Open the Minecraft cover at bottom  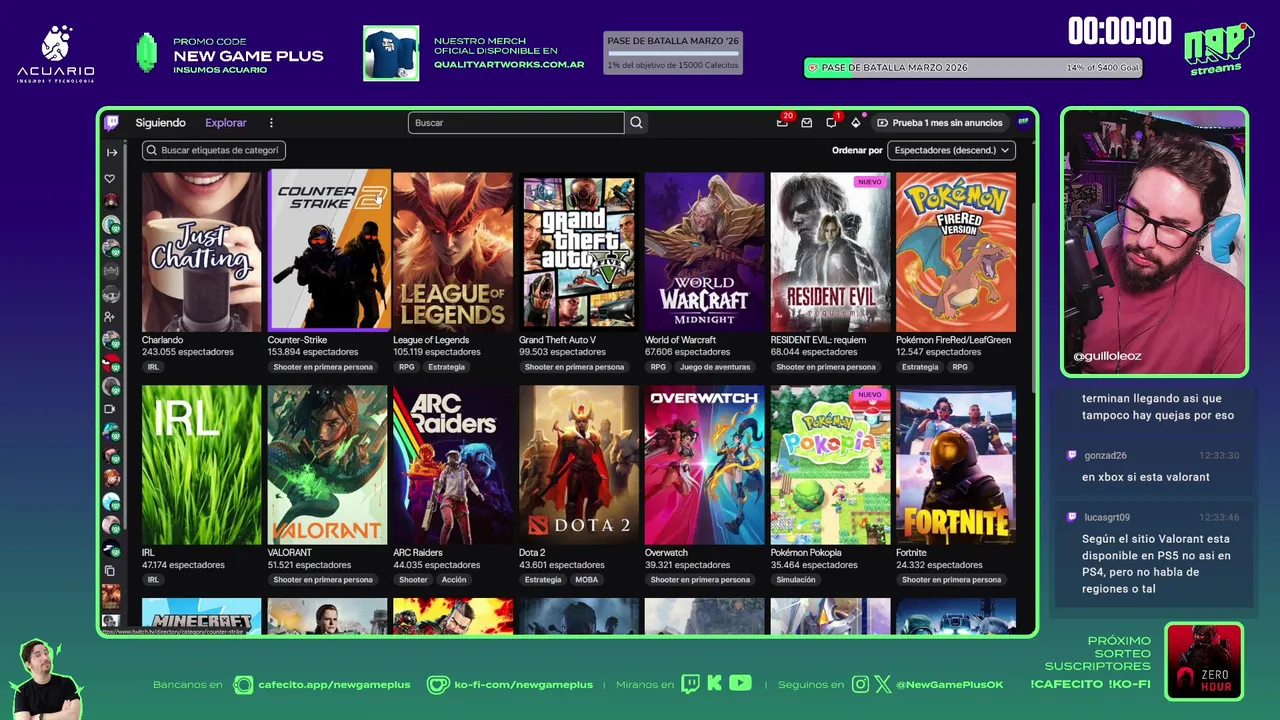tap(201, 616)
